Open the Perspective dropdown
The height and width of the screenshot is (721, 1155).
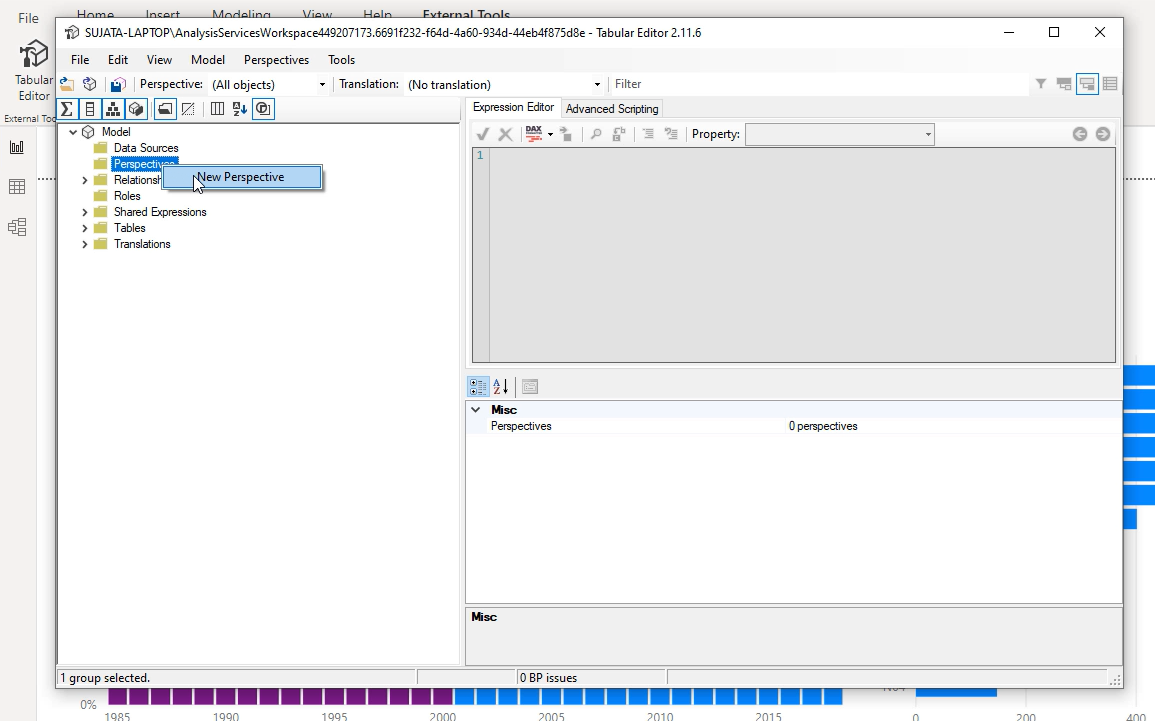point(321,85)
